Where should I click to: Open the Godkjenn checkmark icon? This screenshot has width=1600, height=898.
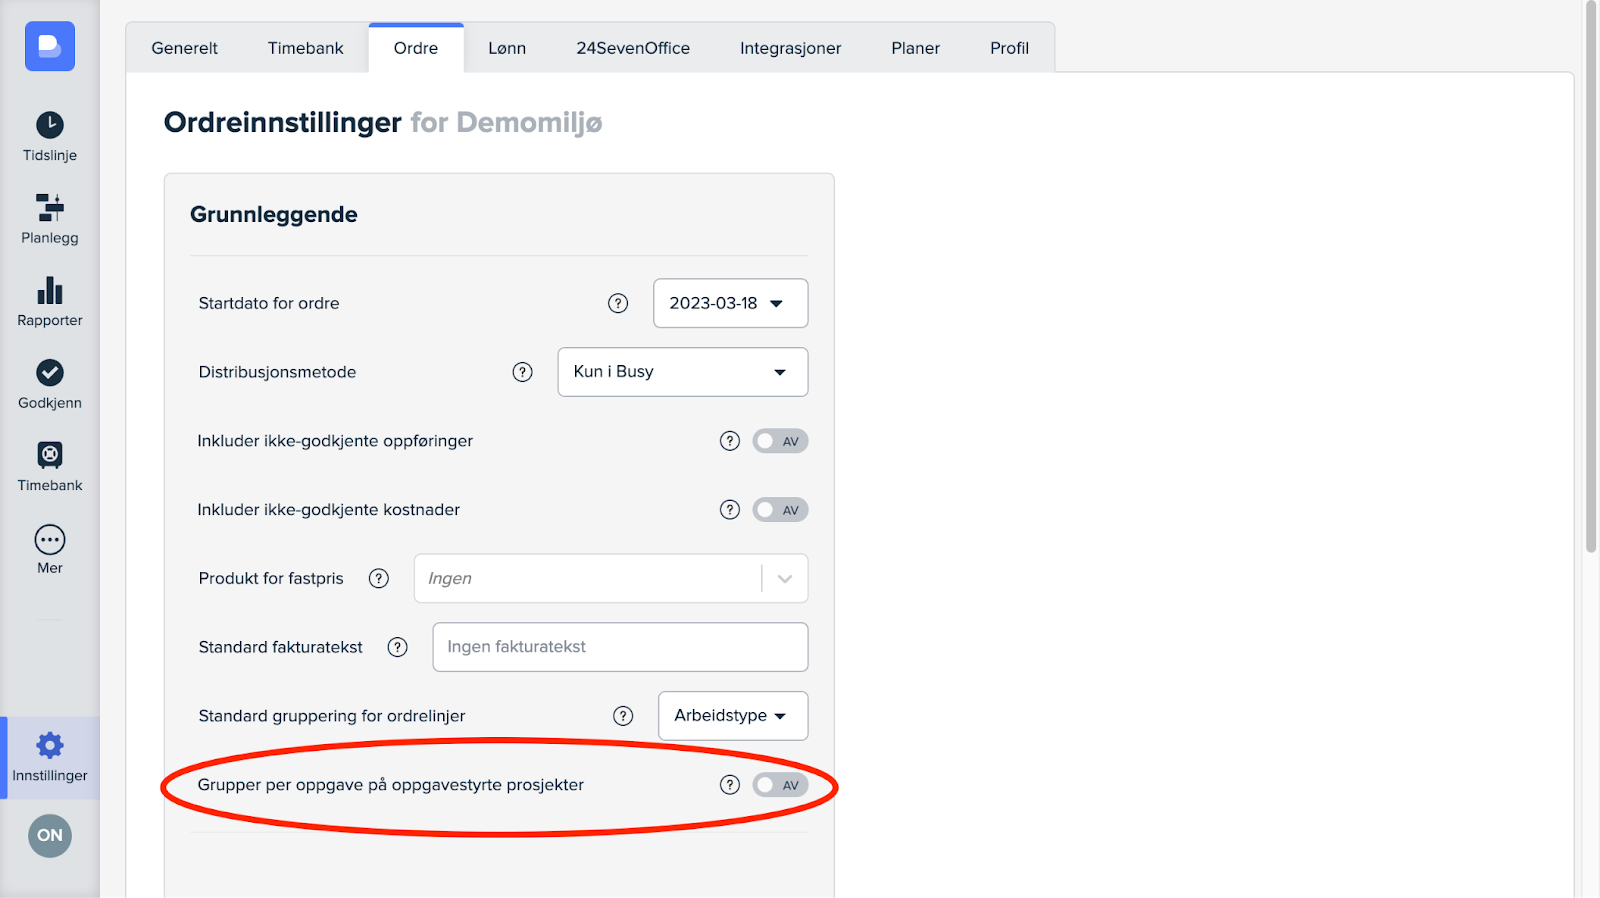tap(50, 372)
